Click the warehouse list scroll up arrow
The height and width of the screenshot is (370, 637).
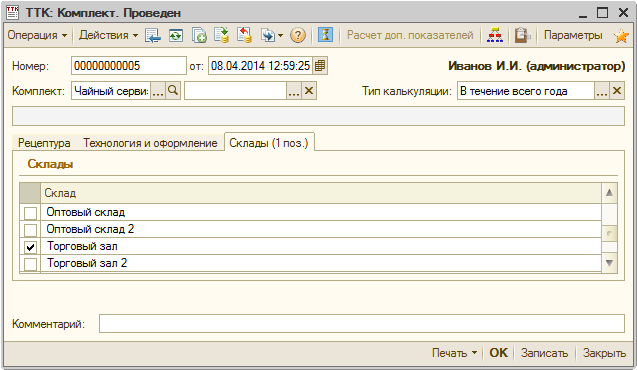tap(609, 193)
